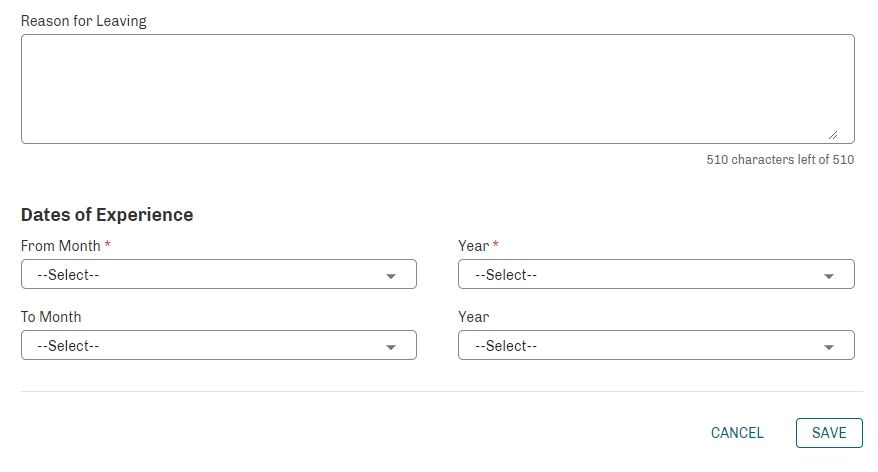Image resolution: width=878 pixels, height=472 pixels.
Task: Click the CANCEL link
Action: pos(737,433)
